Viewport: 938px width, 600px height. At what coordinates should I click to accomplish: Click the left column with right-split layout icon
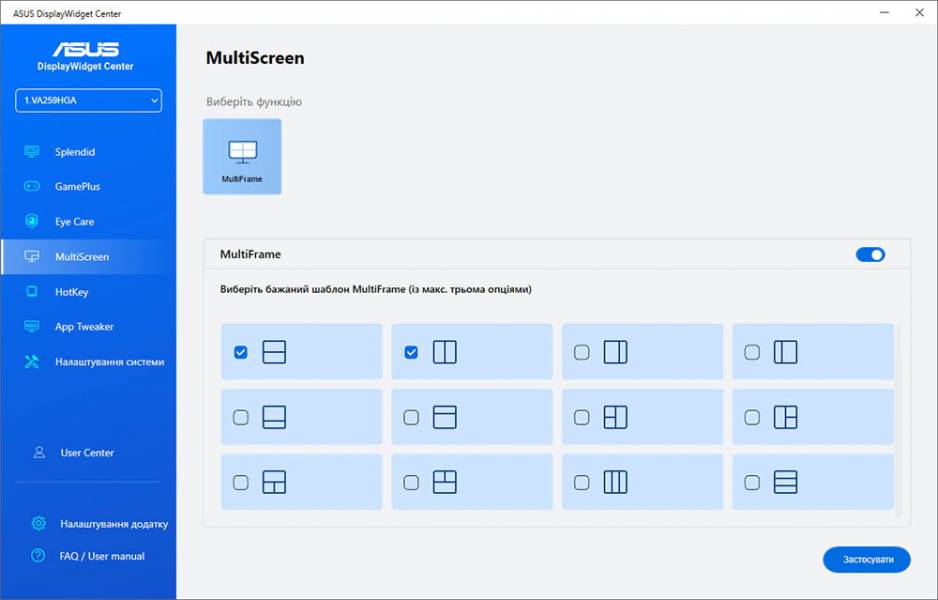[785, 417]
